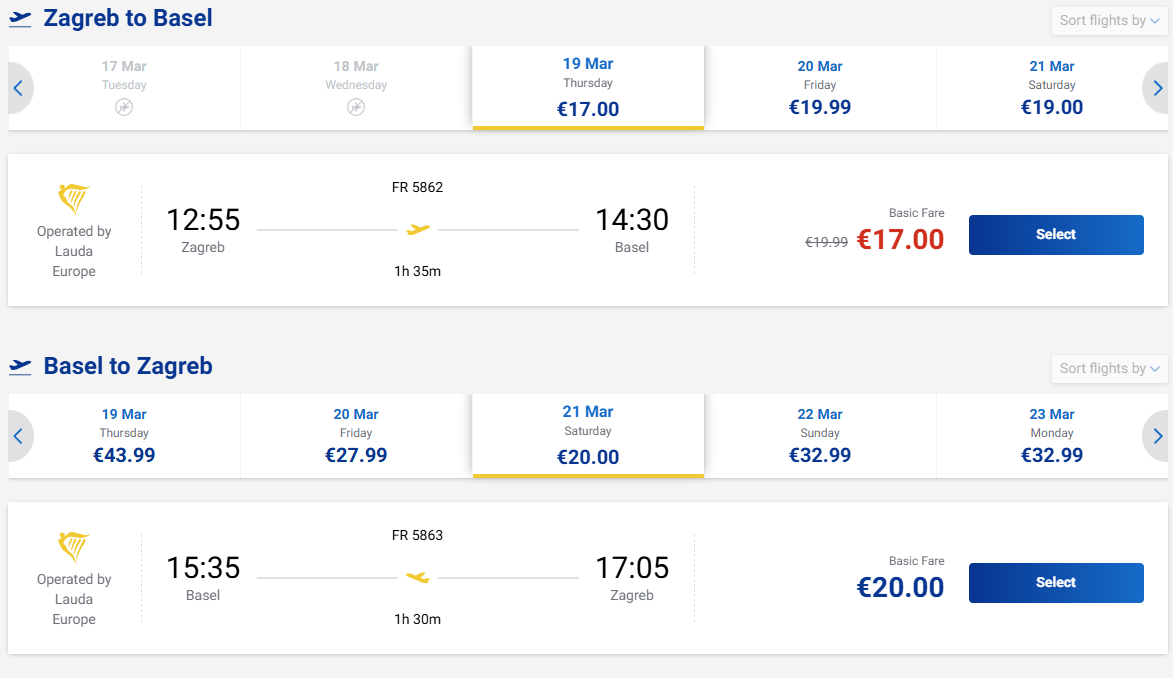The height and width of the screenshot is (678, 1173).
Task: Click next dates arrow for Zagreb to Basel
Action: 1157,88
